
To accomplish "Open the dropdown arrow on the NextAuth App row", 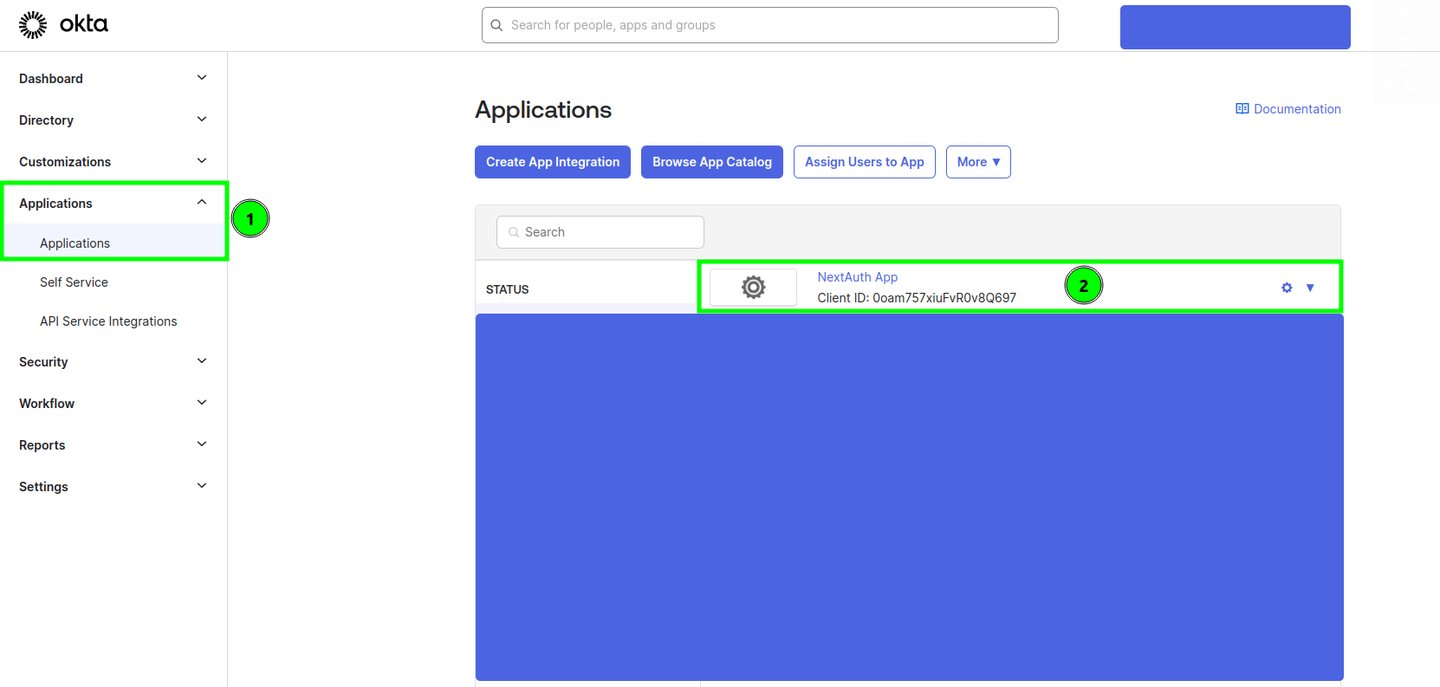I will tap(1310, 287).
